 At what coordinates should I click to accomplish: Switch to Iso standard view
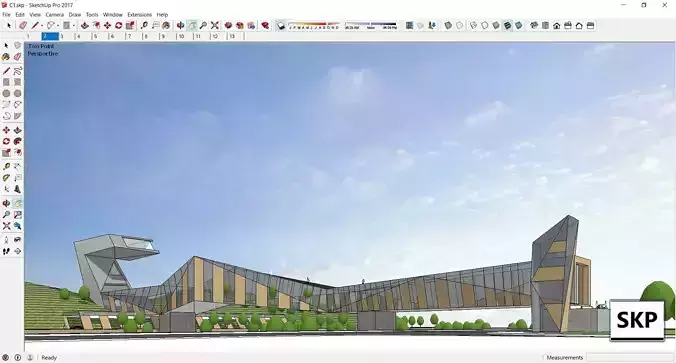(534, 26)
